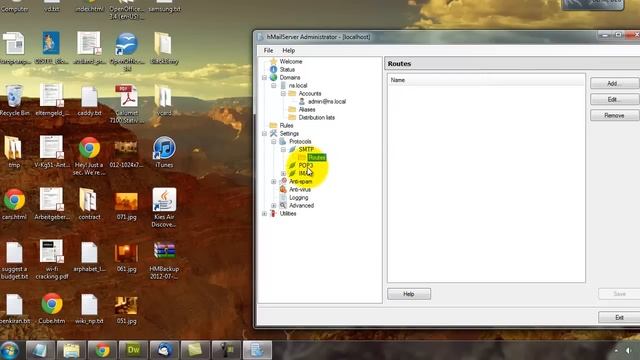This screenshot has height=360, width=640.
Task: Click the Exit button
Action: point(619,317)
